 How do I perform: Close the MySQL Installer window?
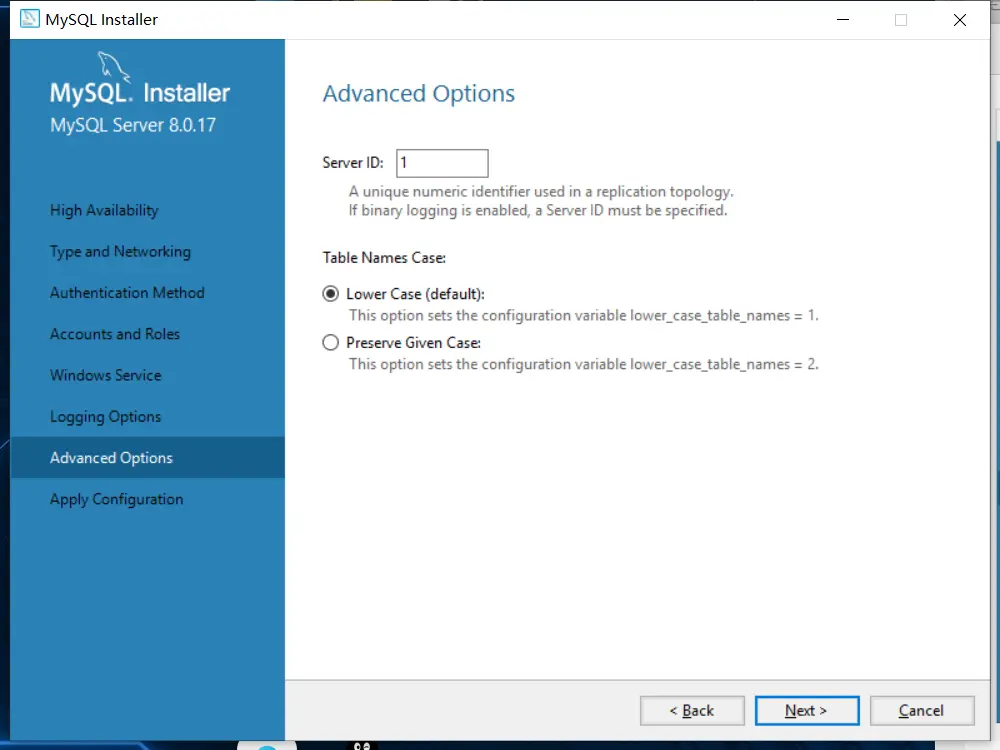(x=959, y=20)
